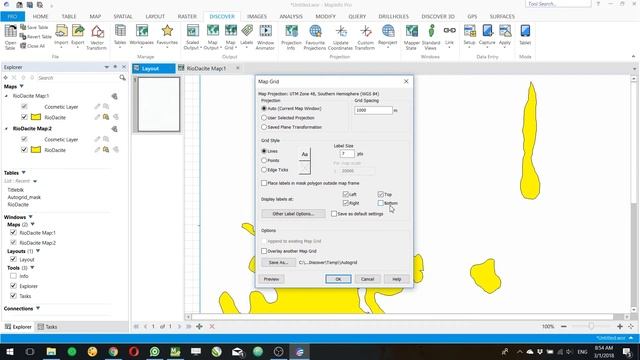Uncheck the Left label display checkbox

click(x=346, y=194)
